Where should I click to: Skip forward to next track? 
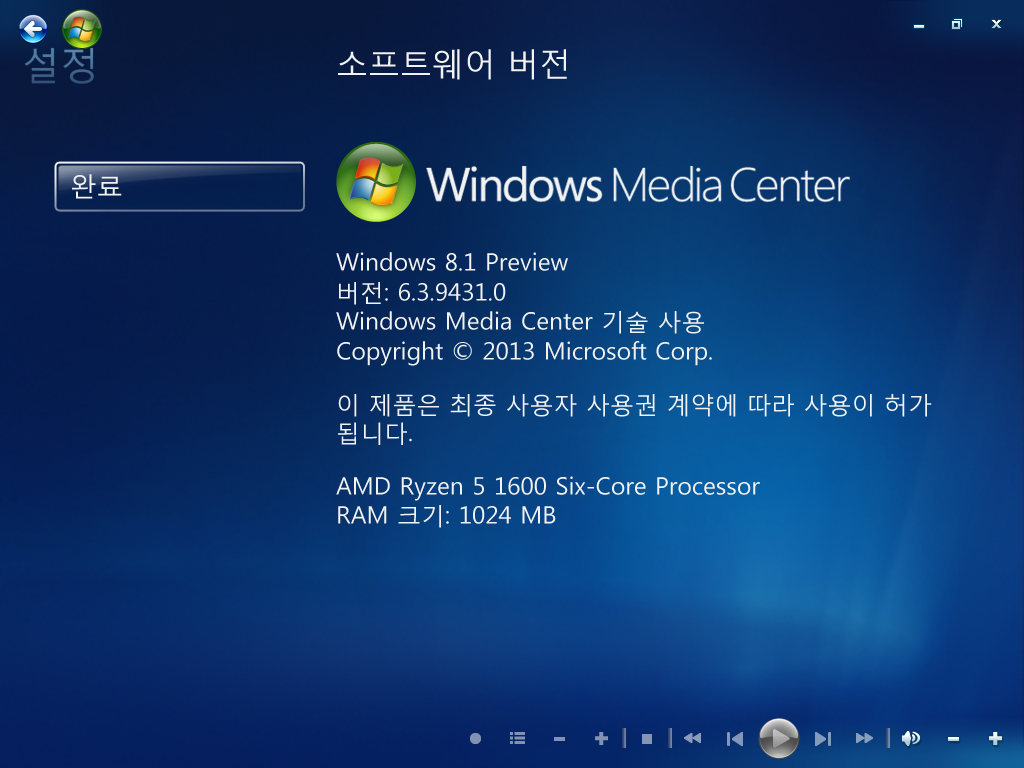point(823,739)
